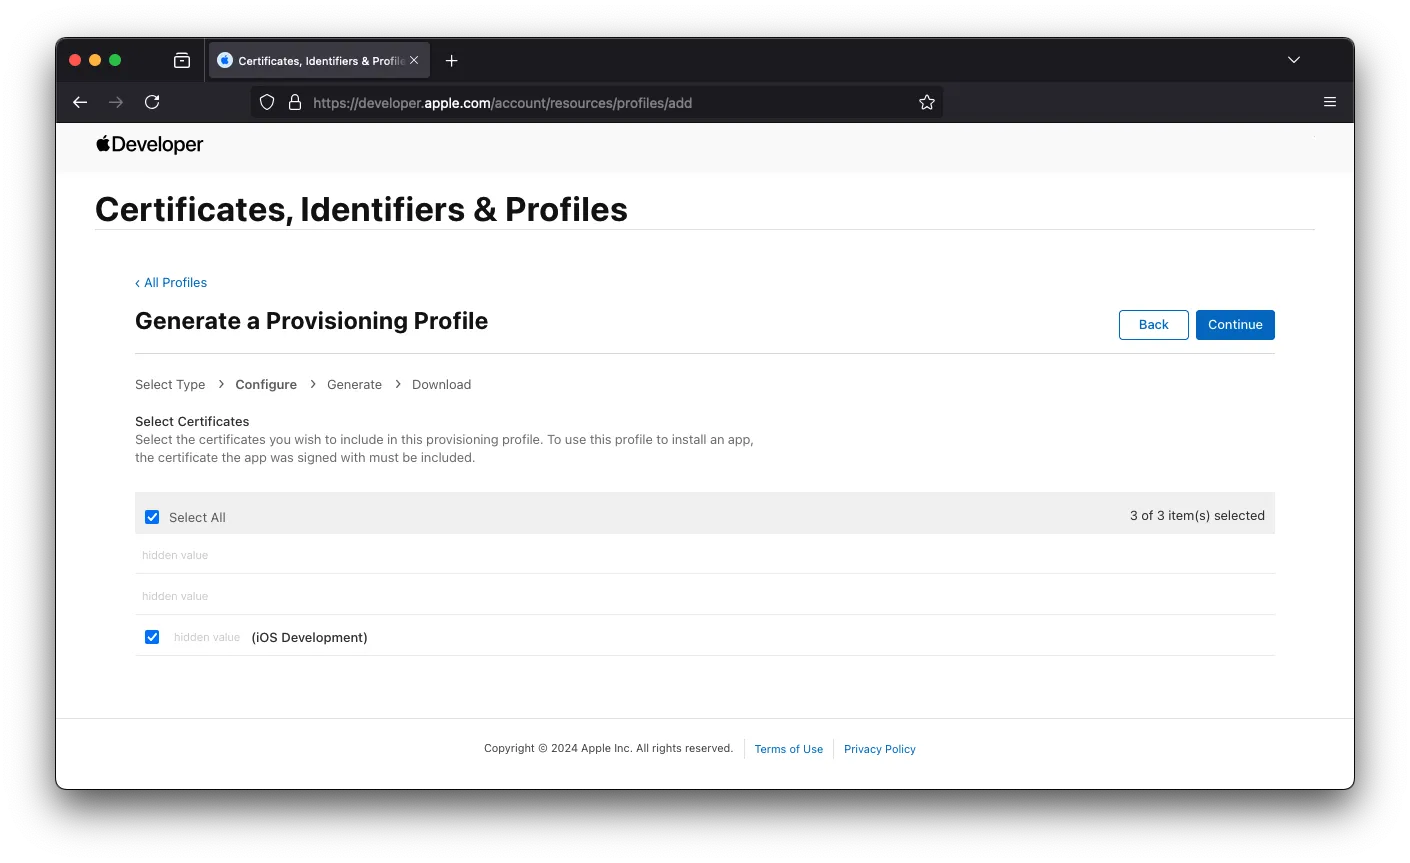Image resolution: width=1410 pixels, height=863 pixels.
Task: Select the Certificates, Identifiers & Profiles browser tab
Action: [319, 60]
